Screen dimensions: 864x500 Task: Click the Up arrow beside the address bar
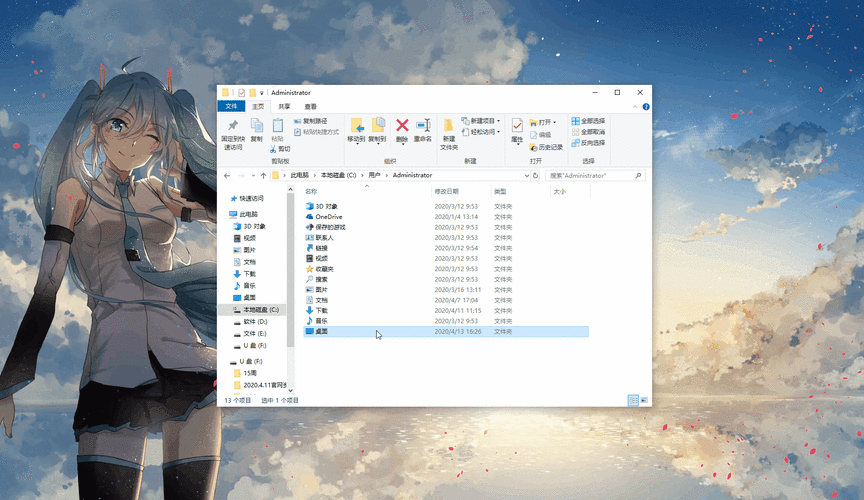click(x=263, y=175)
